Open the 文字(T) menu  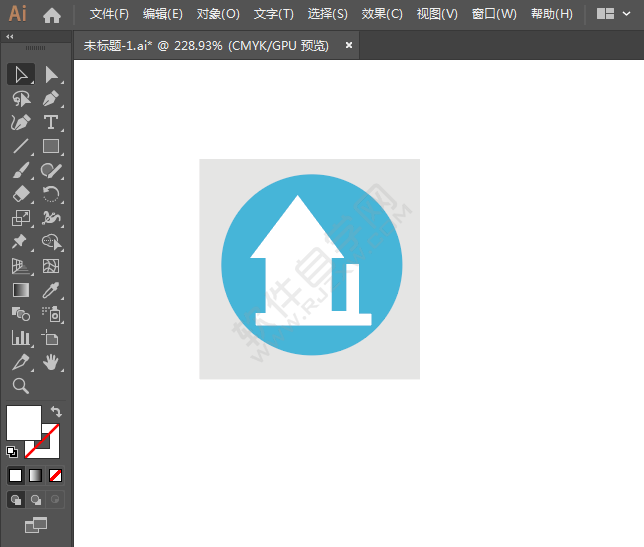tap(274, 14)
